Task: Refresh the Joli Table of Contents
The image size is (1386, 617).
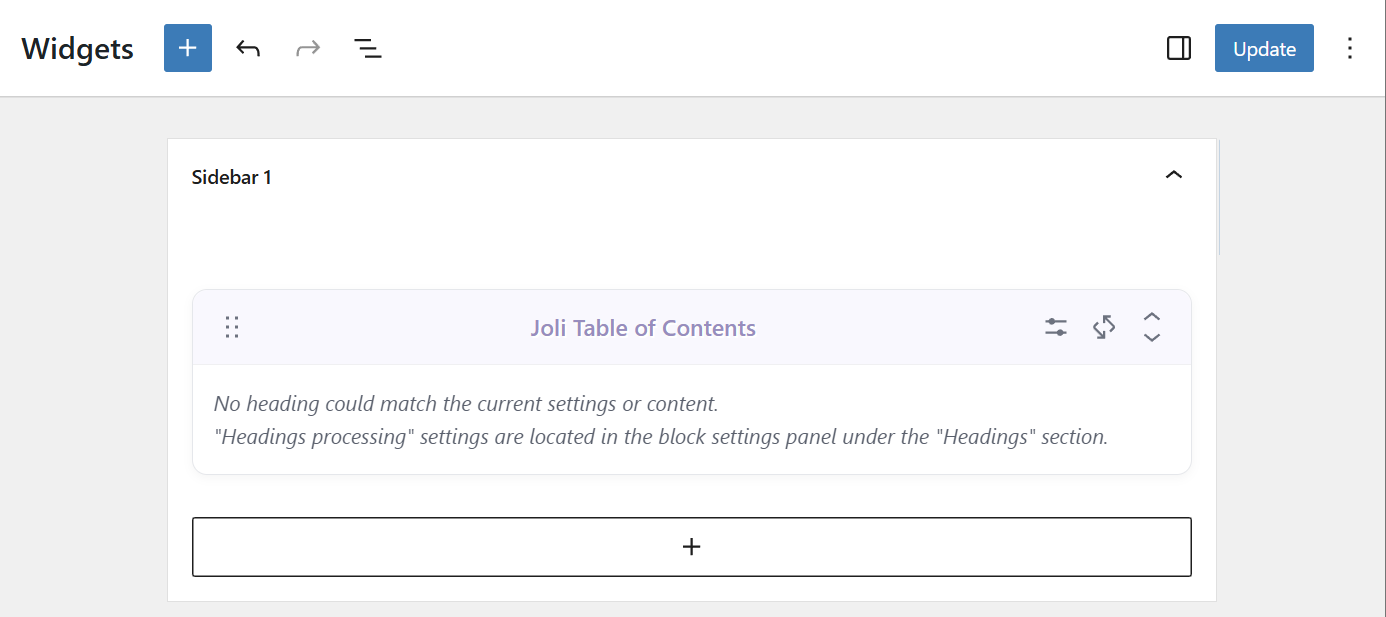Action: [1104, 327]
